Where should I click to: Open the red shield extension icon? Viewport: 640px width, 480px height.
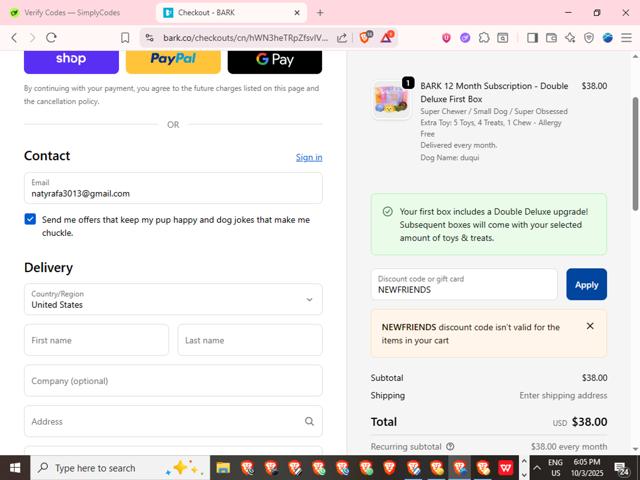[x=446, y=38]
